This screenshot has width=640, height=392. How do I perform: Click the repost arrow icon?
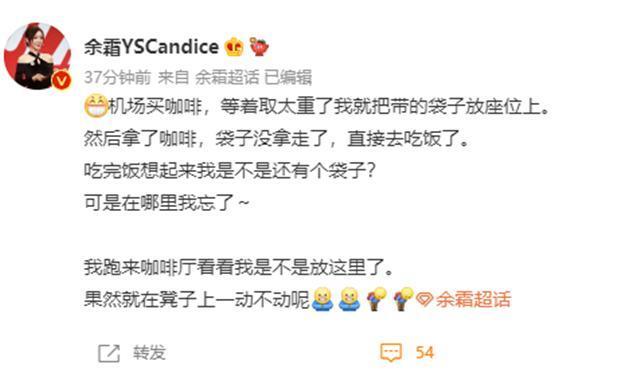click(x=109, y=353)
